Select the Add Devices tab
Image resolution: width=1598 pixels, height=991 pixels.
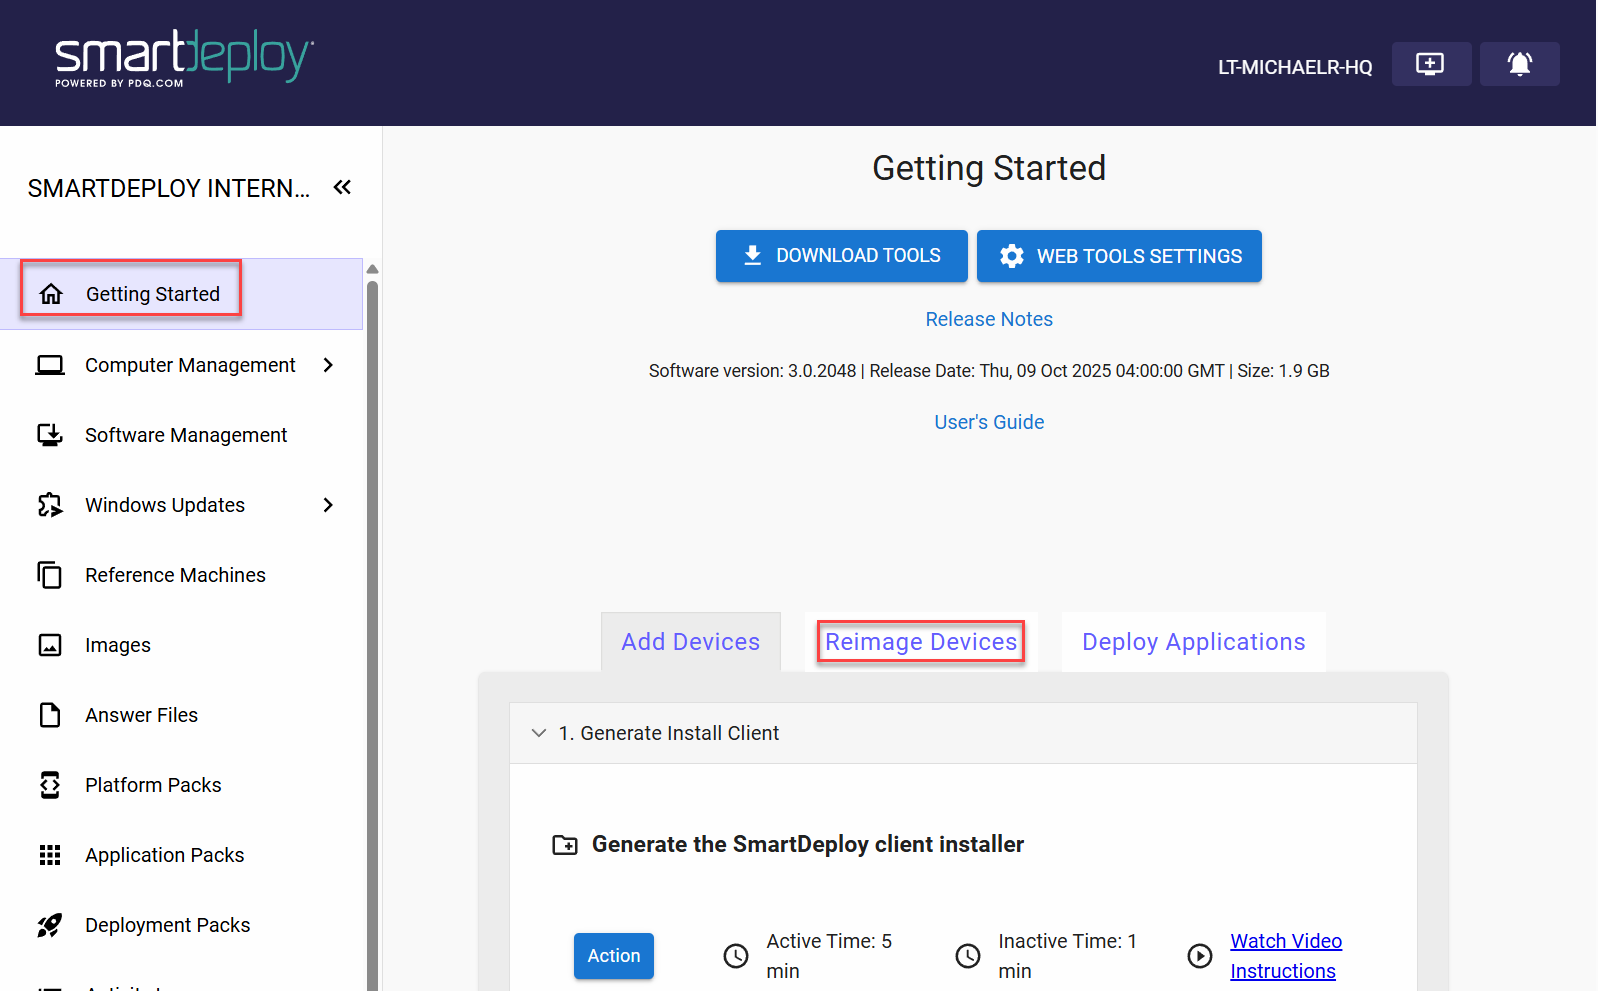coord(690,642)
